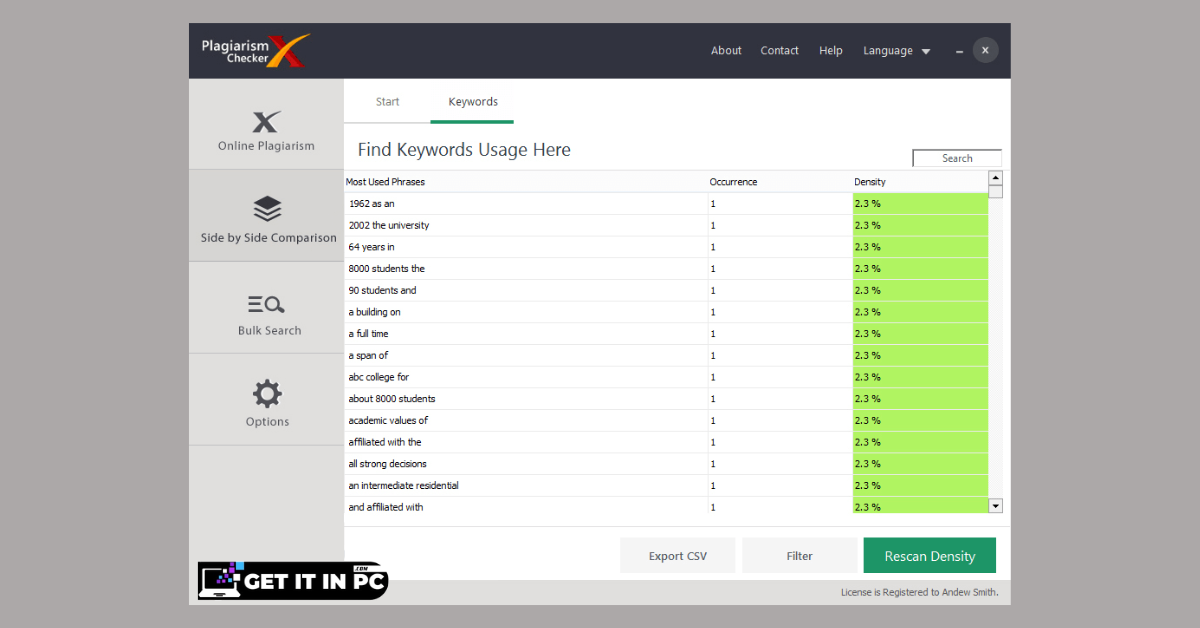Select the Side by Side Comparison layers icon

pyautogui.click(x=267, y=209)
